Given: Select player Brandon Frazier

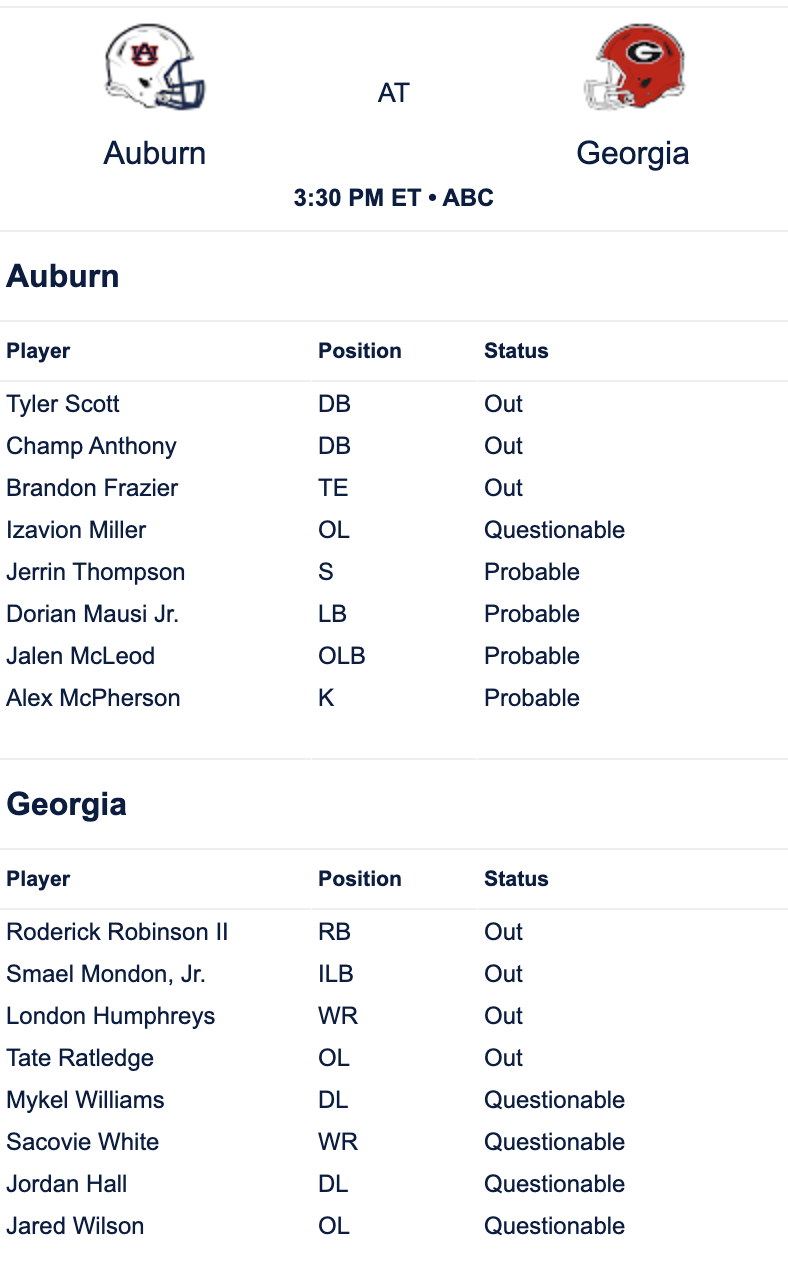Looking at the screenshot, I should [x=92, y=488].
